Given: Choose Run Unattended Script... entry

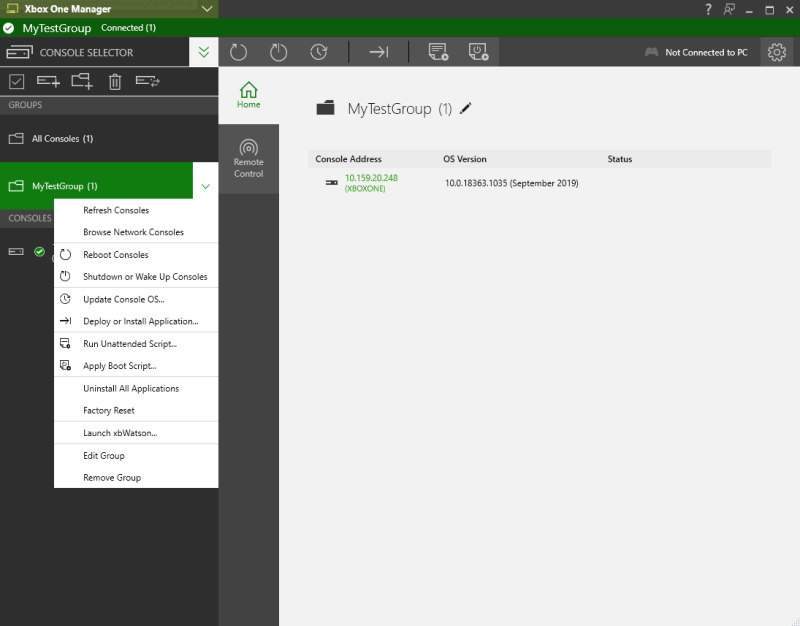Looking at the screenshot, I should 136,344.
